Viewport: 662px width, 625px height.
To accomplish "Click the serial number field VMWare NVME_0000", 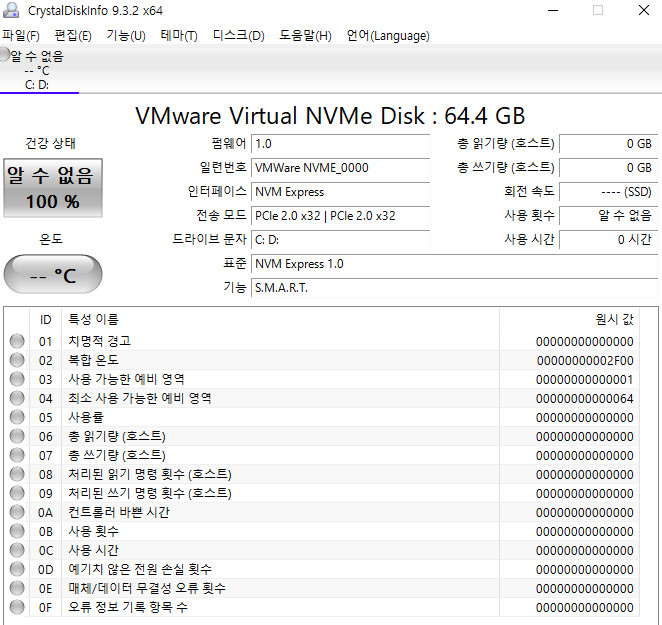I will tap(340, 168).
